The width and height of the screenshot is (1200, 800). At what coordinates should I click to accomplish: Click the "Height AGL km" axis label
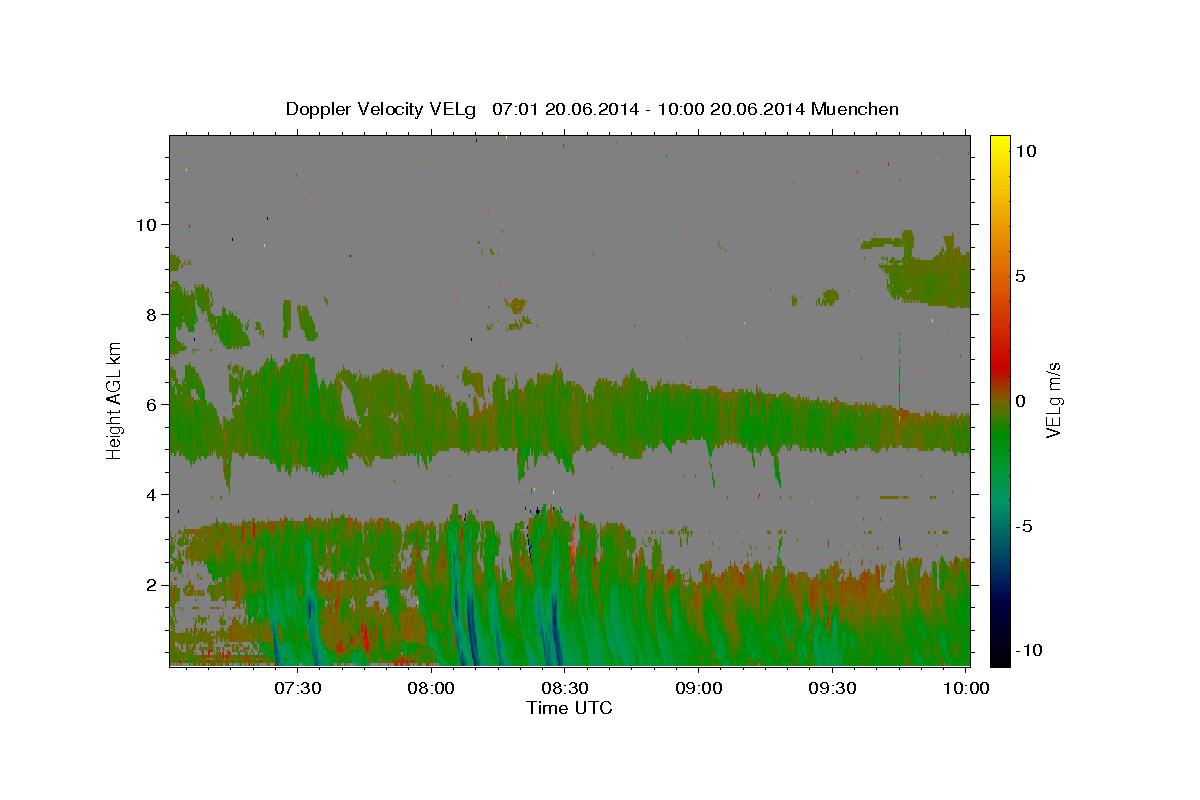coord(115,400)
